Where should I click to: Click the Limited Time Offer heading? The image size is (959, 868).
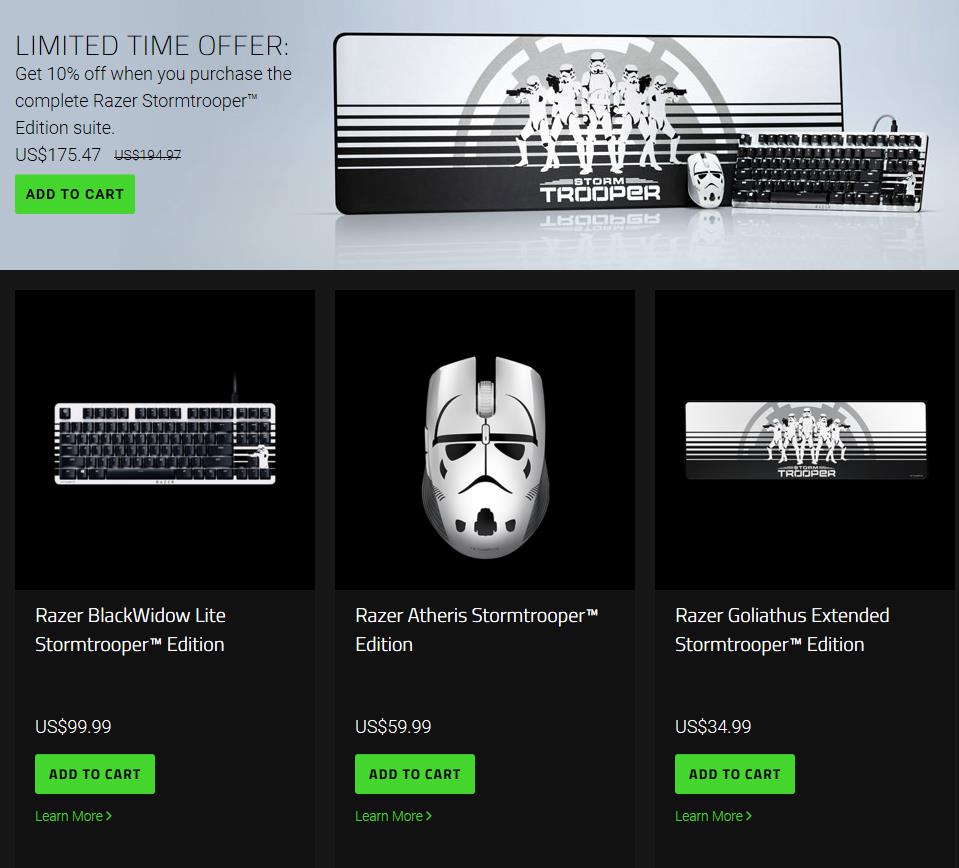pos(152,46)
